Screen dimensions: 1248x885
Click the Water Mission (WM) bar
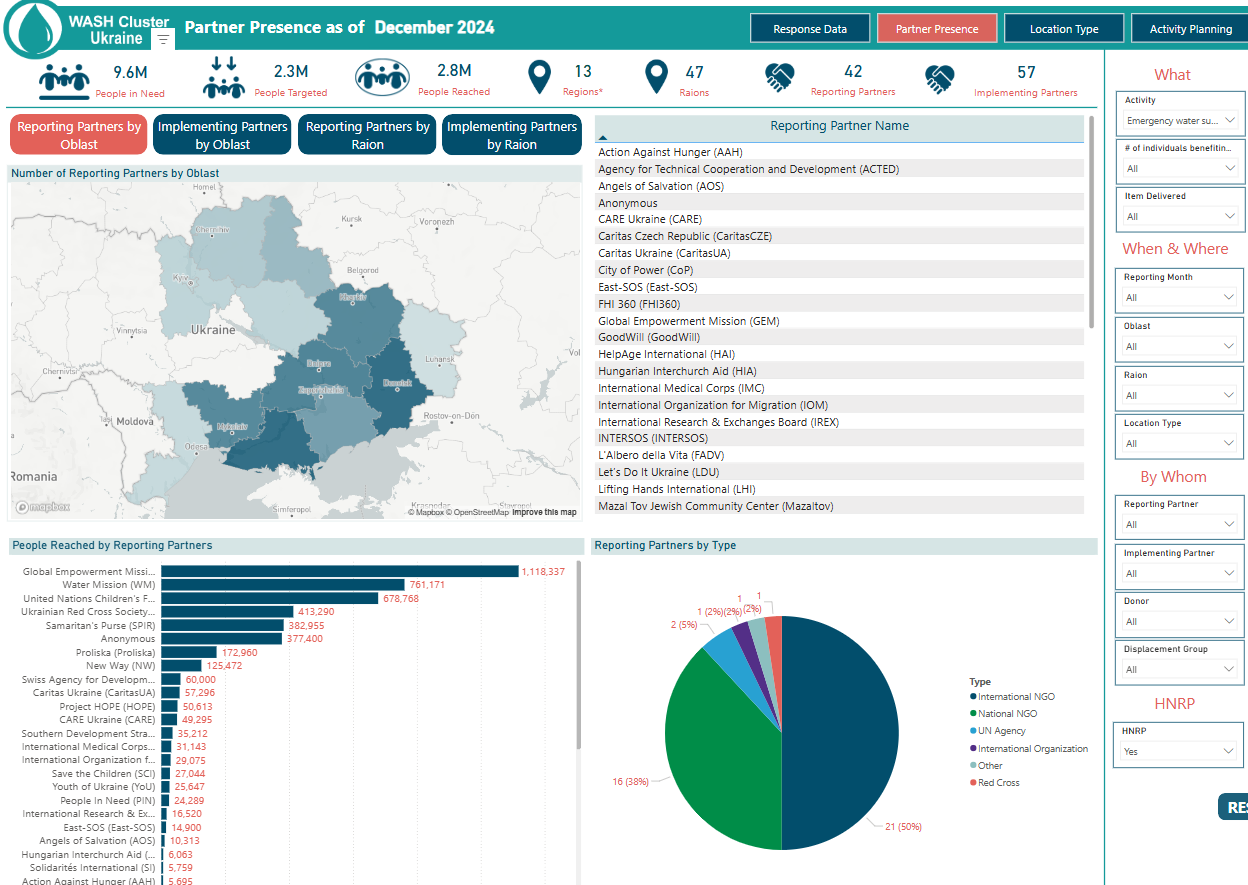point(283,585)
